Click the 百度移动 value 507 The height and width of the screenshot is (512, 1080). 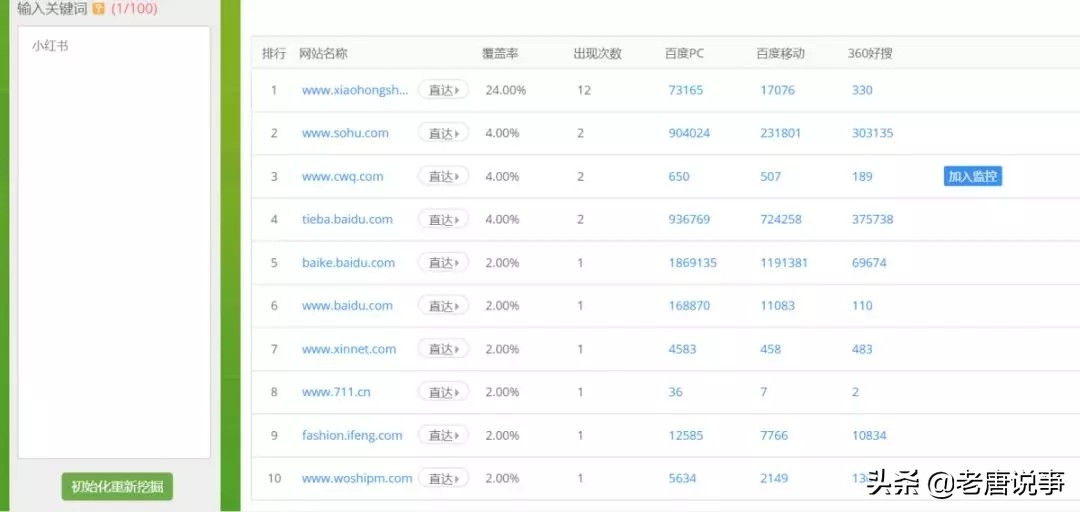[771, 176]
